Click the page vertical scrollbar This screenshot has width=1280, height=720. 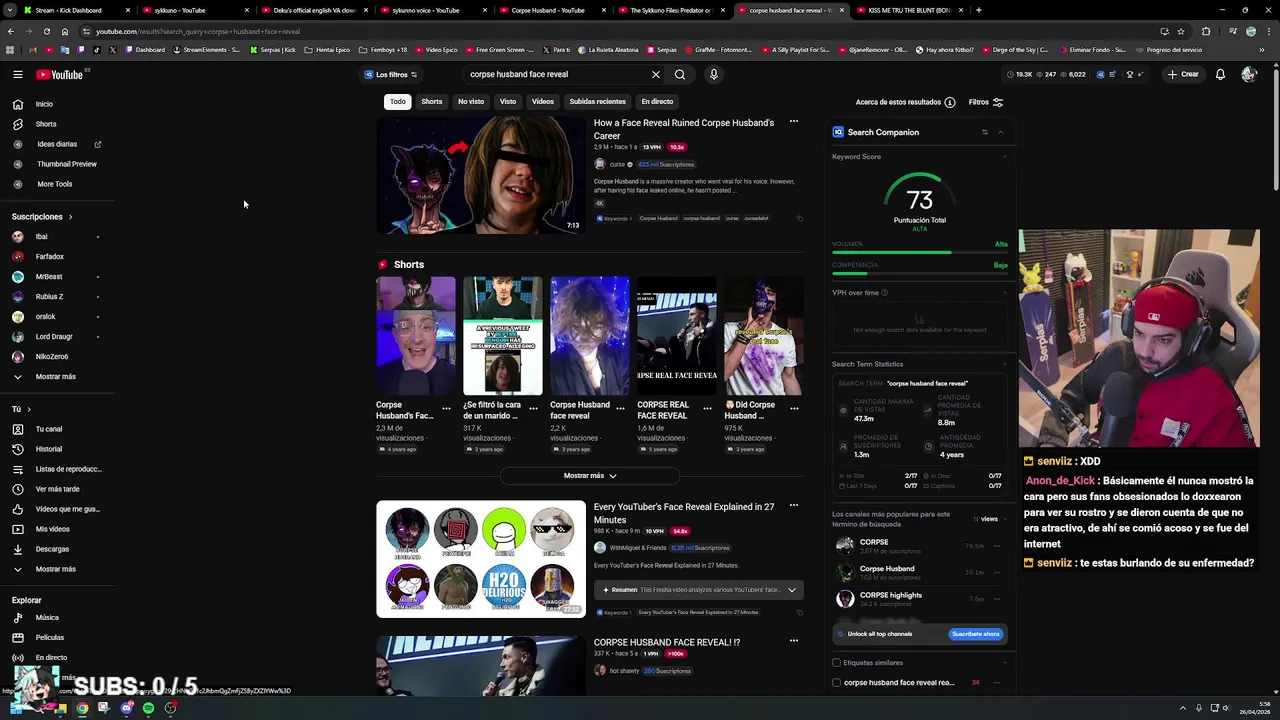pos(1275,130)
